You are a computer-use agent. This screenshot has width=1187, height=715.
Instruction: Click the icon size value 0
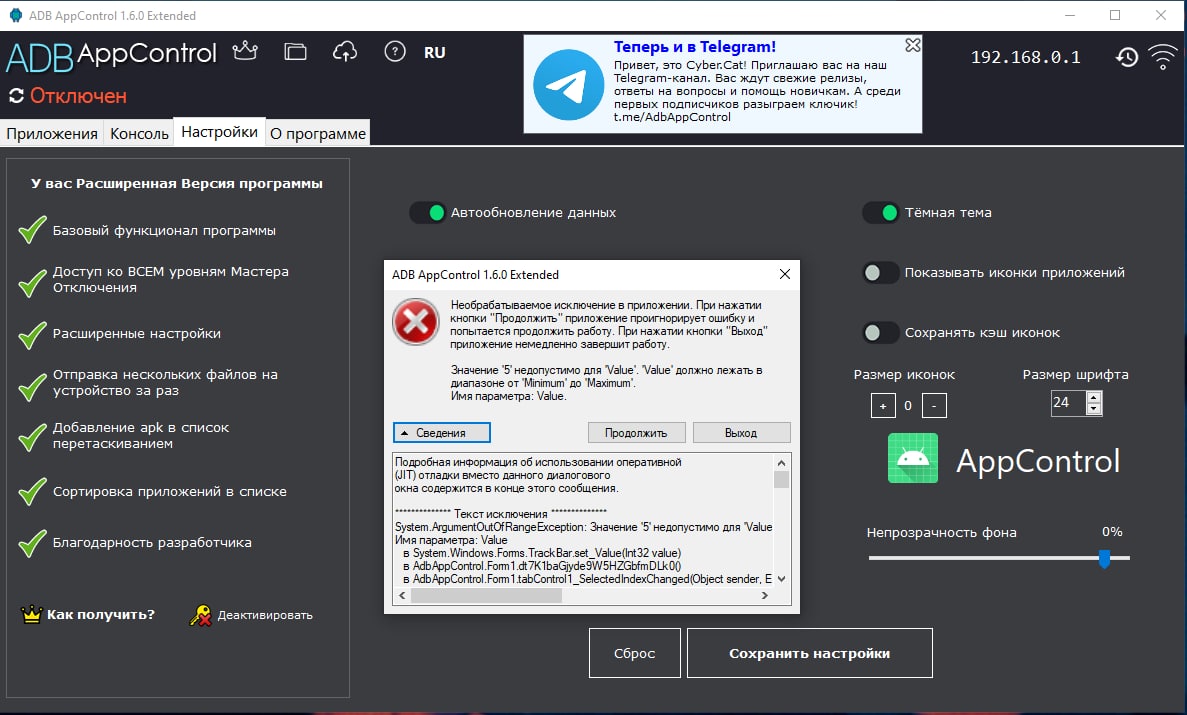[x=908, y=406]
